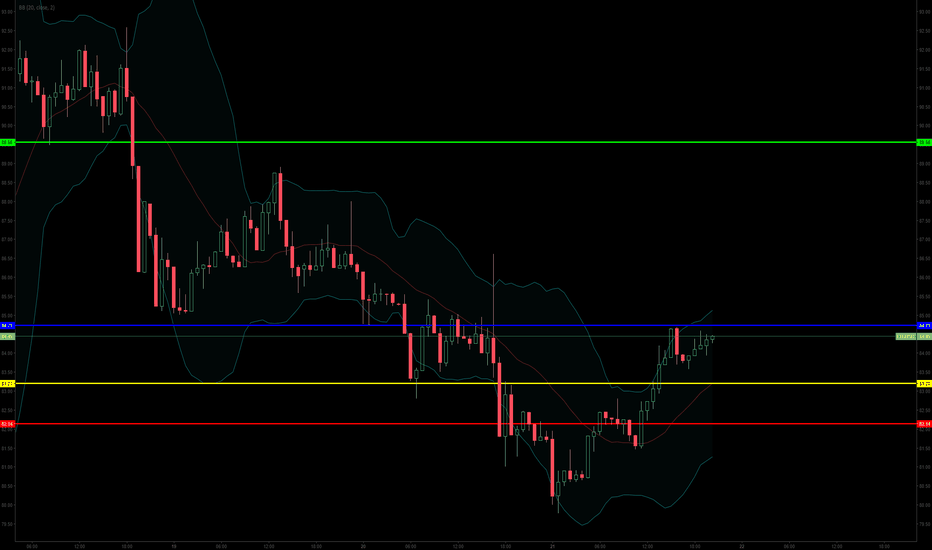Click date label 21 on time axis
932x550 pixels.
552,546
